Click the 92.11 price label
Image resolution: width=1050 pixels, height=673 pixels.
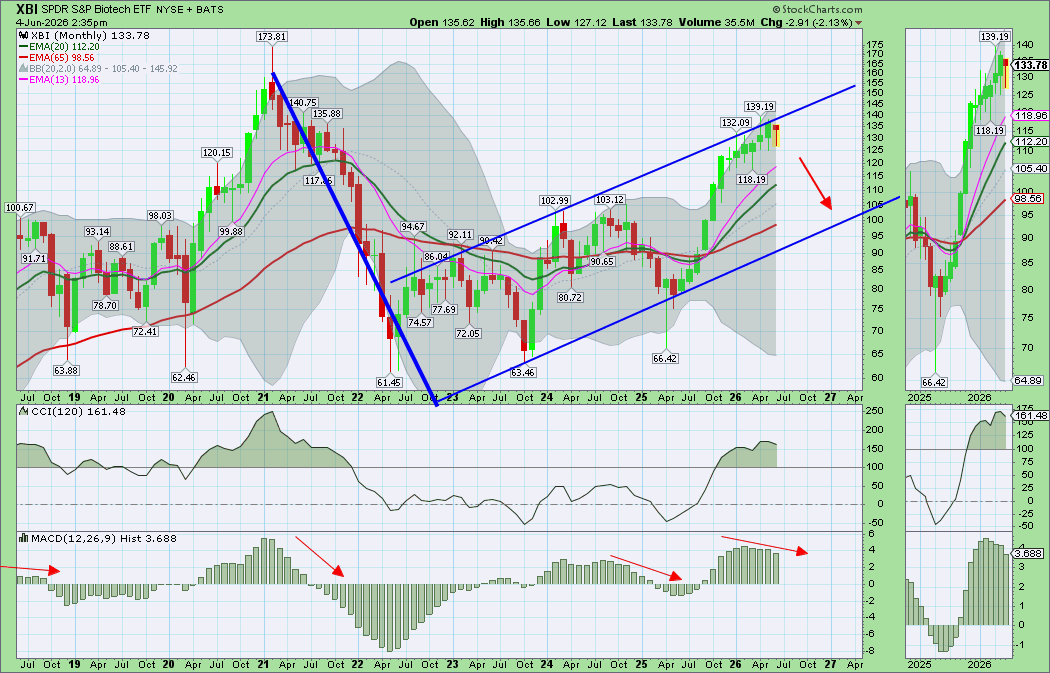[x=460, y=235]
